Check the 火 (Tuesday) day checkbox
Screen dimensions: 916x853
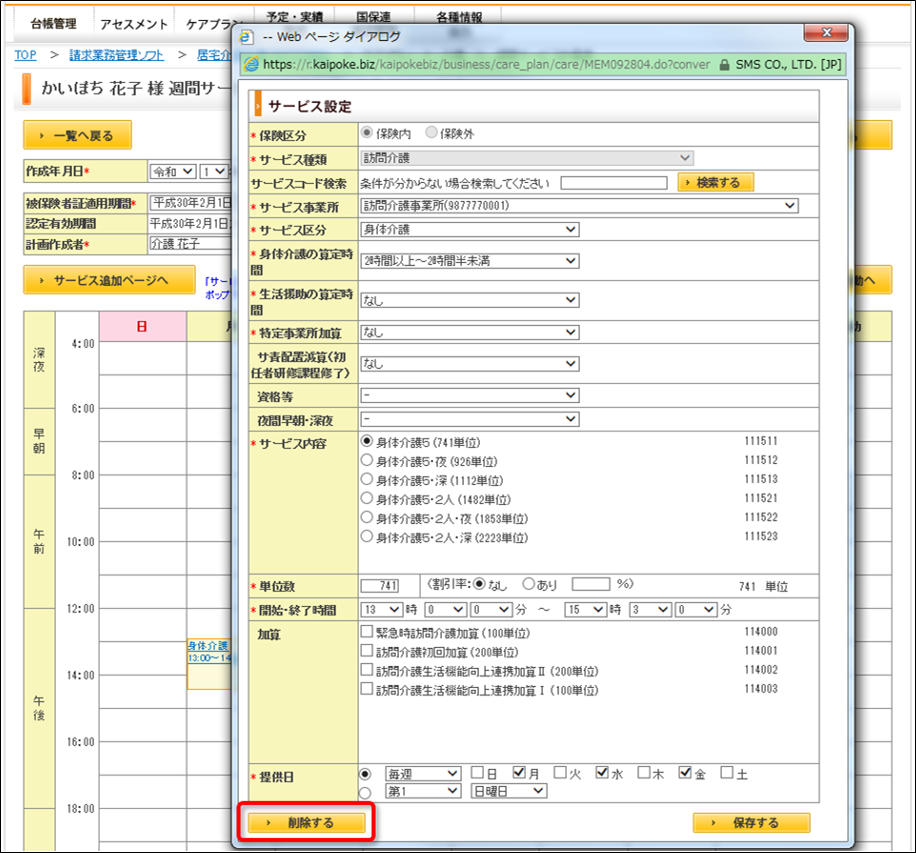[x=560, y=773]
